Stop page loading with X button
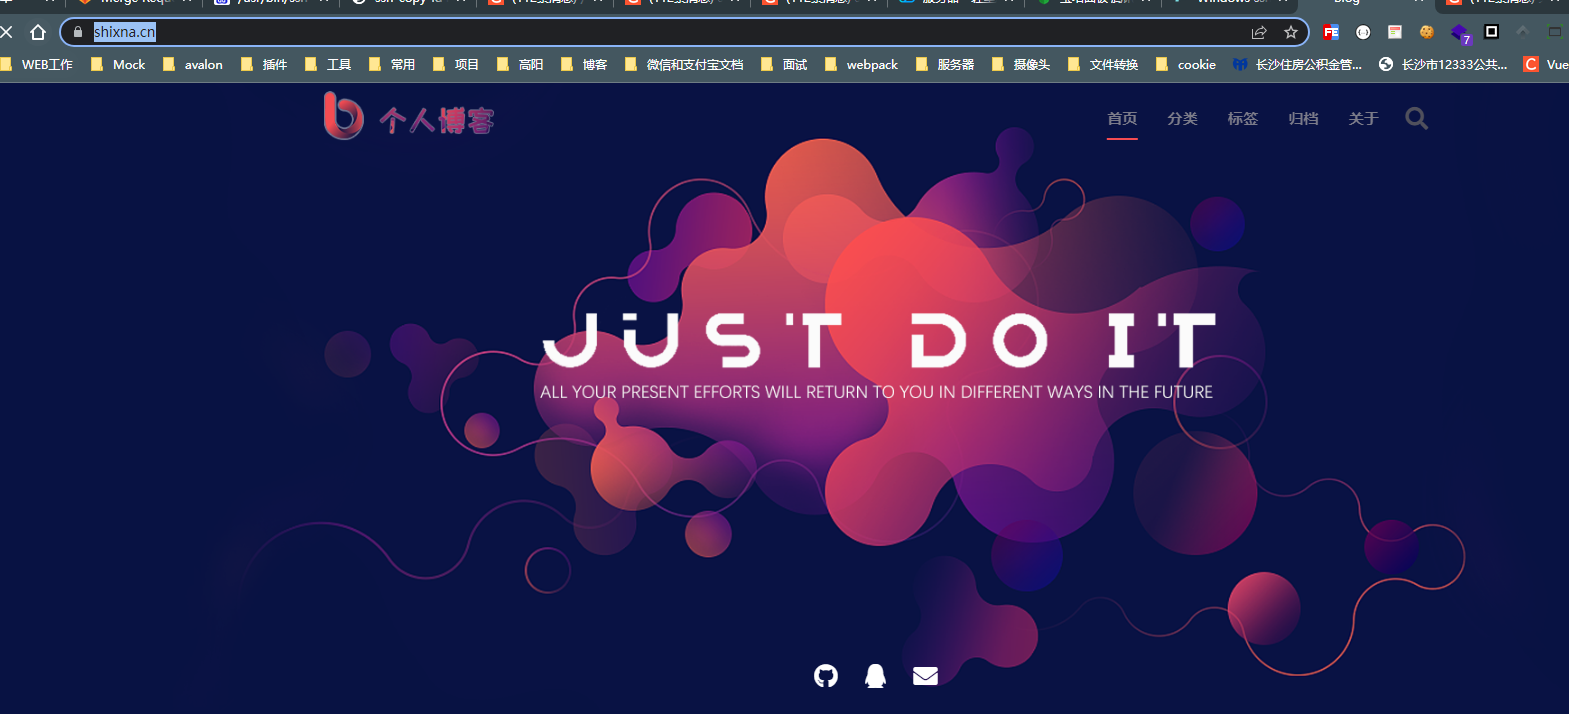This screenshot has height=714, width=1569. click(x=7, y=32)
